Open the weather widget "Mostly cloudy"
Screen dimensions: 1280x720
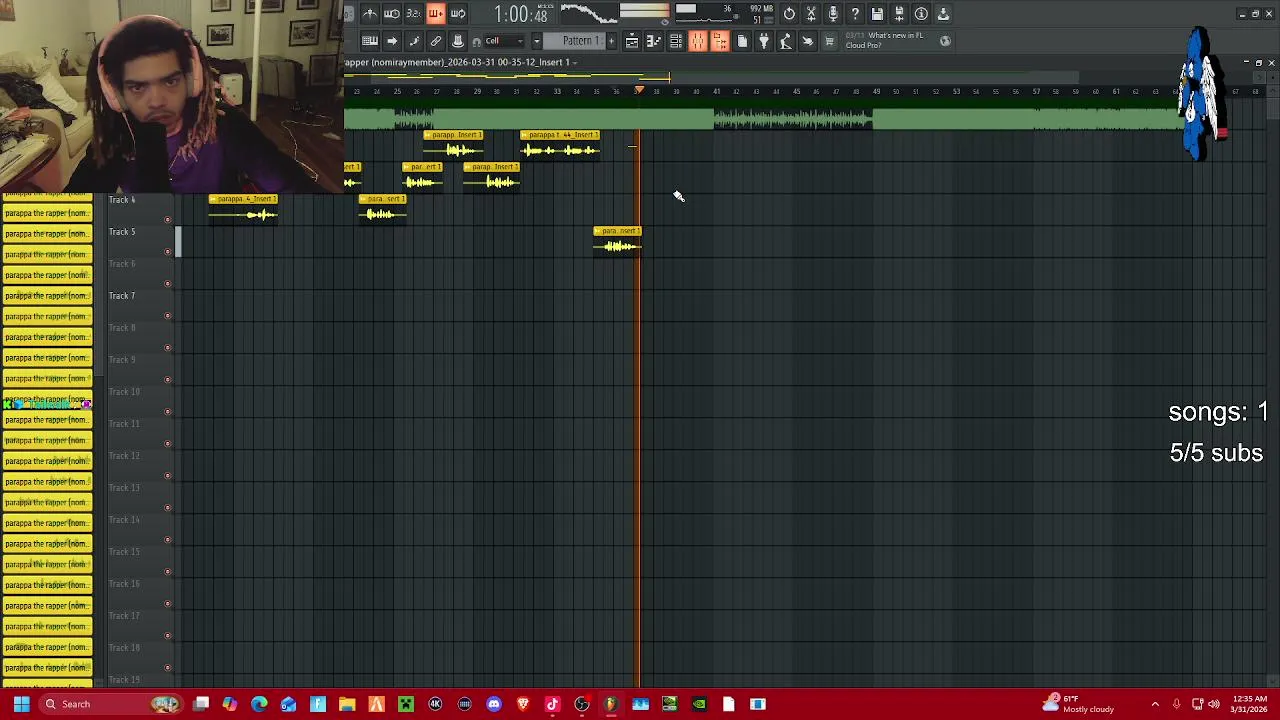[1077, 704]
